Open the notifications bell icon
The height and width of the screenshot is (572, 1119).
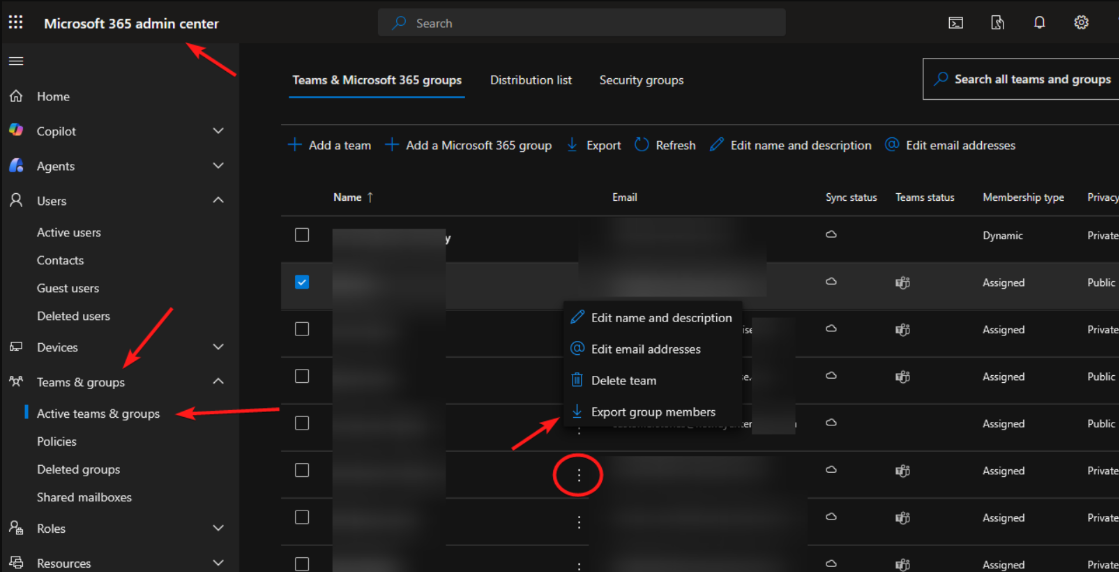1039,23
